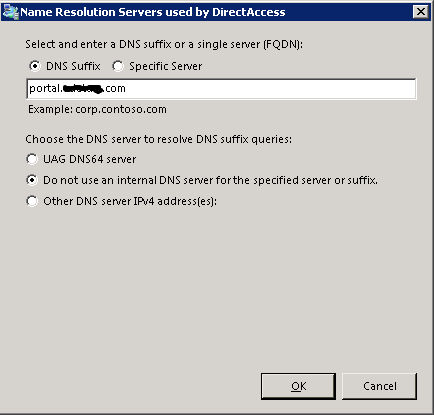Click the dialog title text in title bar
434x415 pixels.
coord(153,12)
